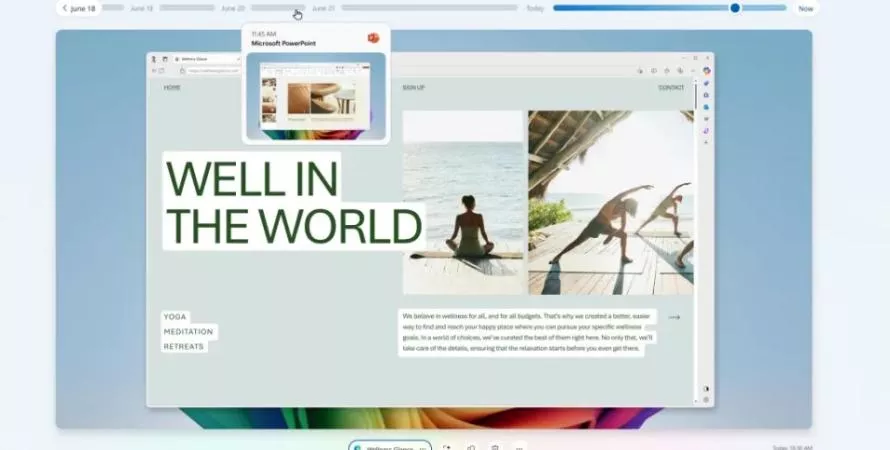Image resolution: width=890 pixels, height=450 pixels.
Task: Select the YOGA category label
Action: tap(175, 317)
